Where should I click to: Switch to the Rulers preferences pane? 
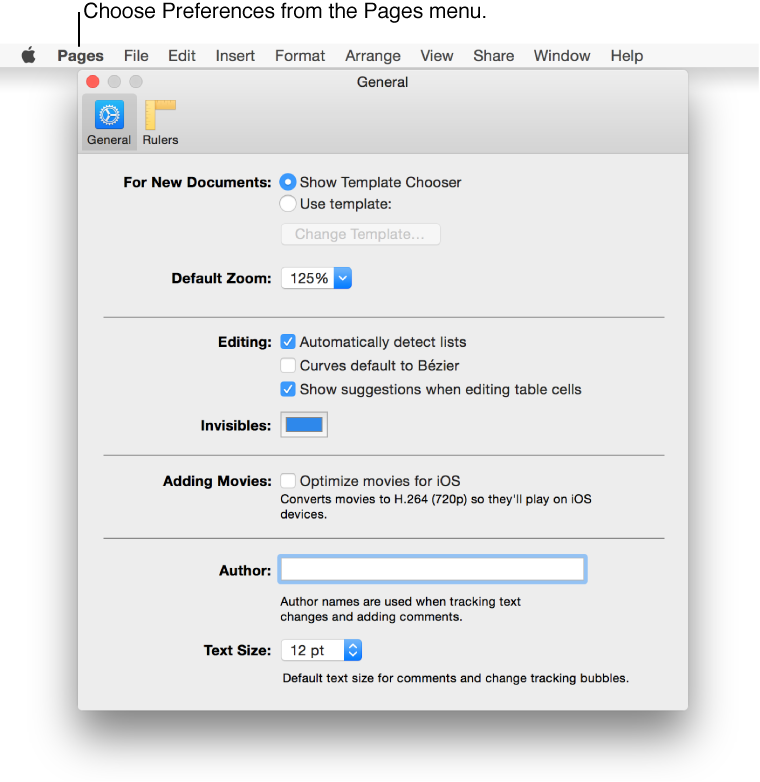click(x=160, y=122)
